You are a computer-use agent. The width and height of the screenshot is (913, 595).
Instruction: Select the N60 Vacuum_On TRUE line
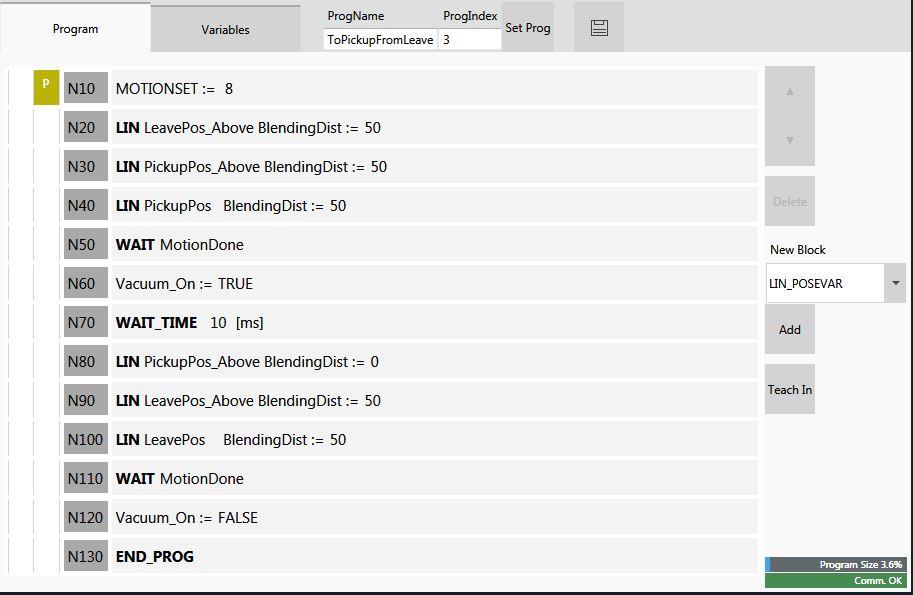pos(435,284)
